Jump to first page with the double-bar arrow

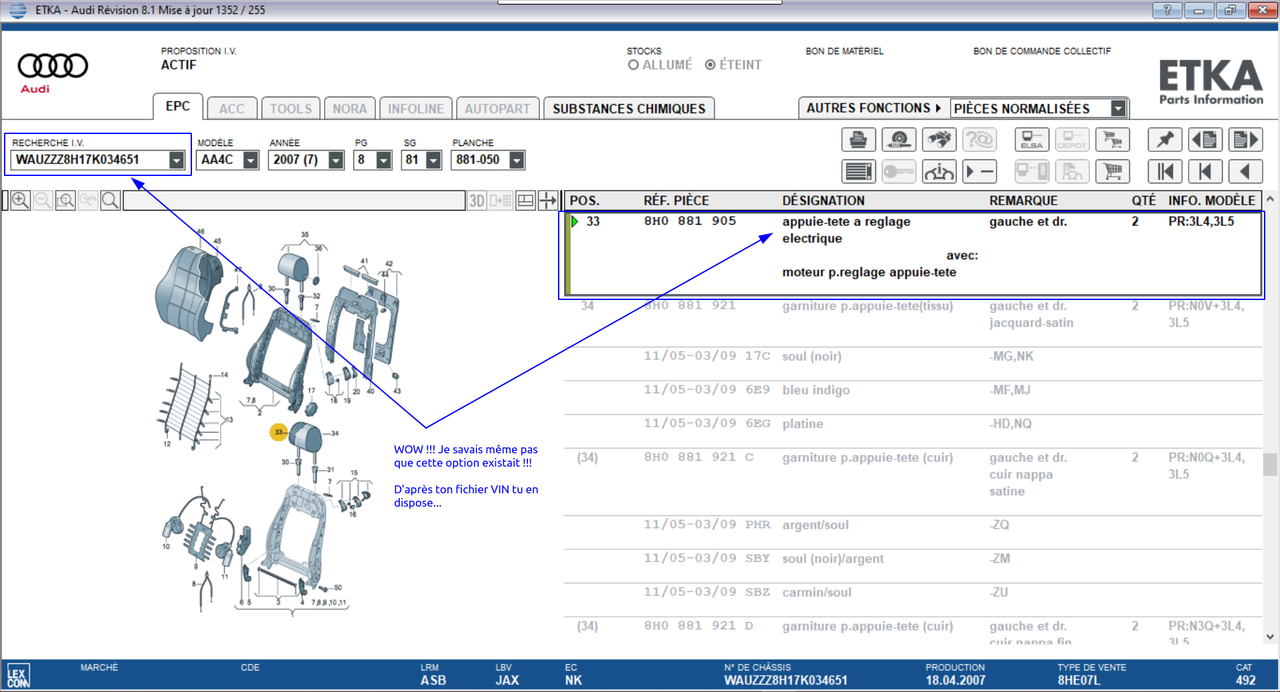pos(1165,171)
